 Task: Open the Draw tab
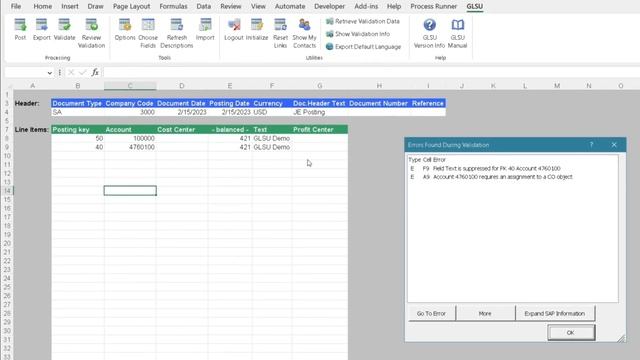click(96, 7)
